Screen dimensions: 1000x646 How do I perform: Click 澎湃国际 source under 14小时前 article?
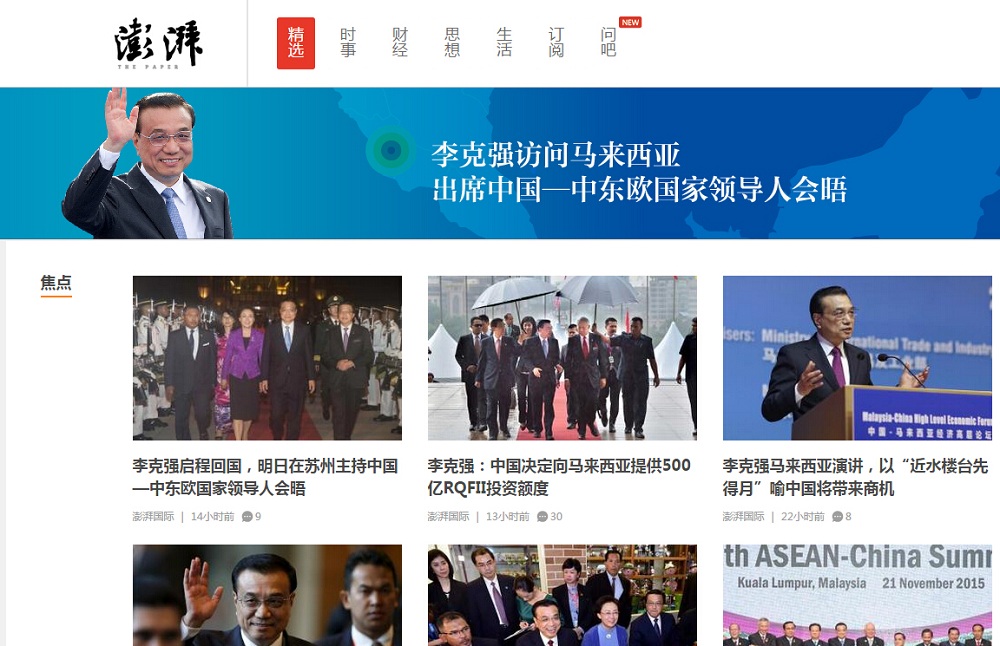(x=153, y=517)
